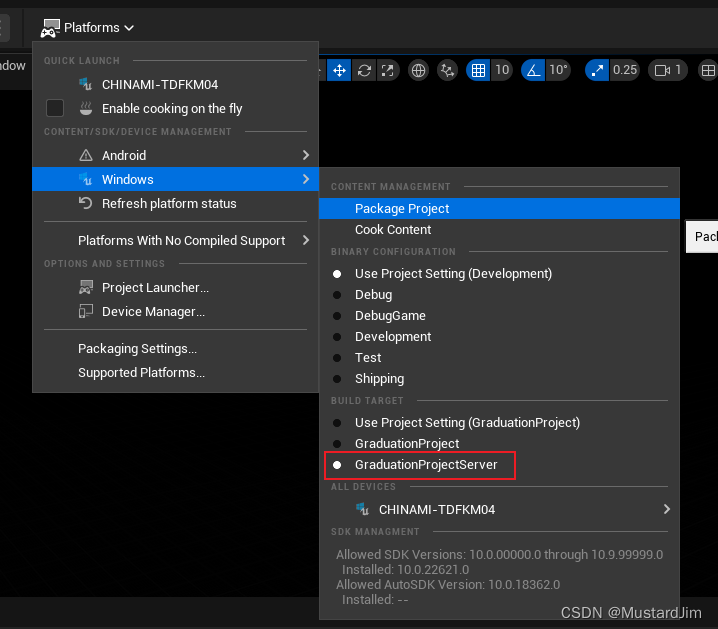Open the grid snap value 10
Screen dimensions: 718x629
coord(502,70)
